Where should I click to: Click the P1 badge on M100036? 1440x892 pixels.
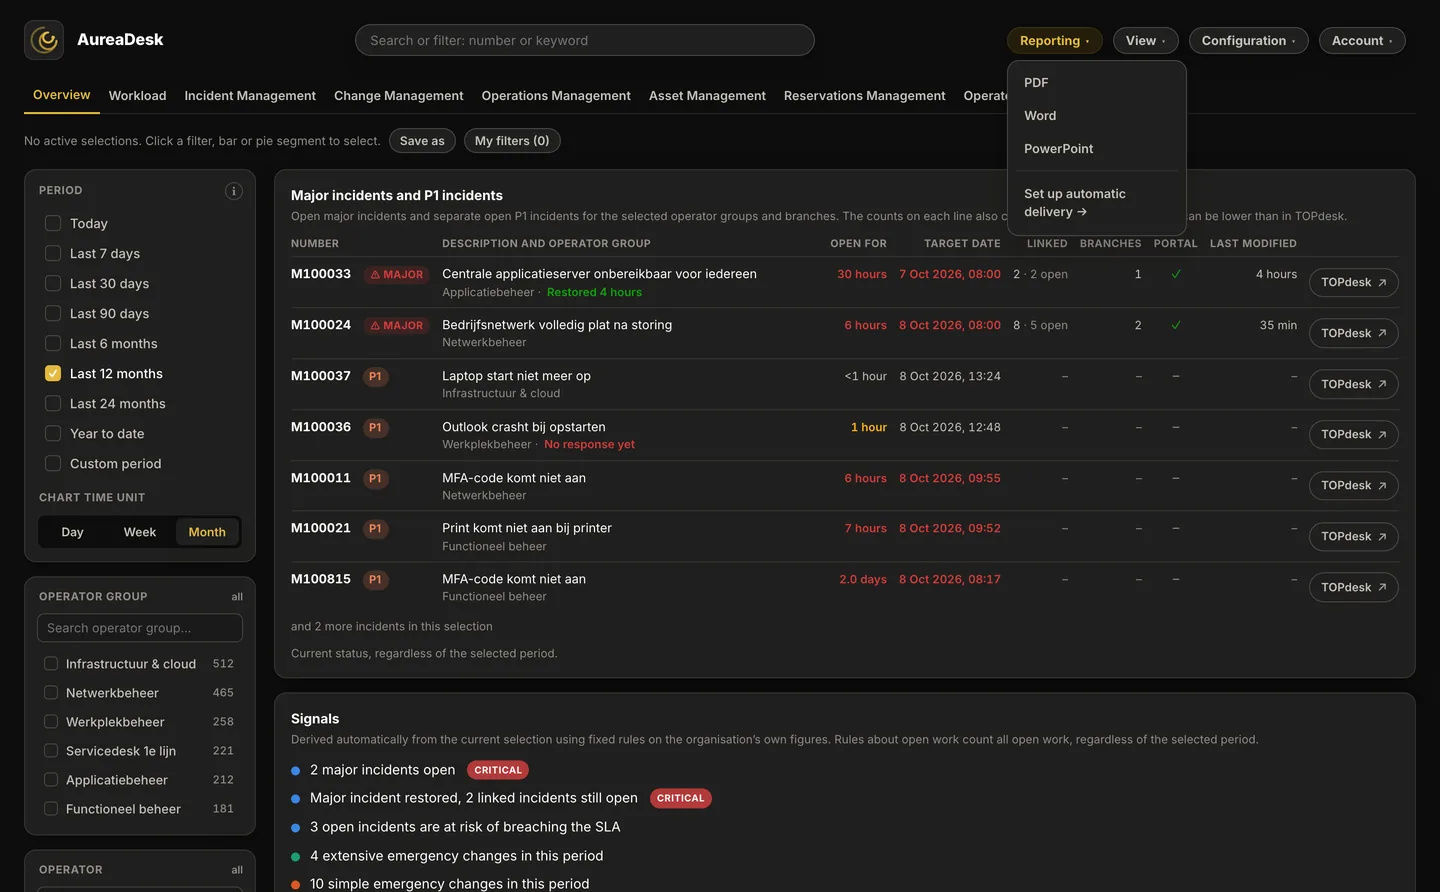click(x=375, y=428)
